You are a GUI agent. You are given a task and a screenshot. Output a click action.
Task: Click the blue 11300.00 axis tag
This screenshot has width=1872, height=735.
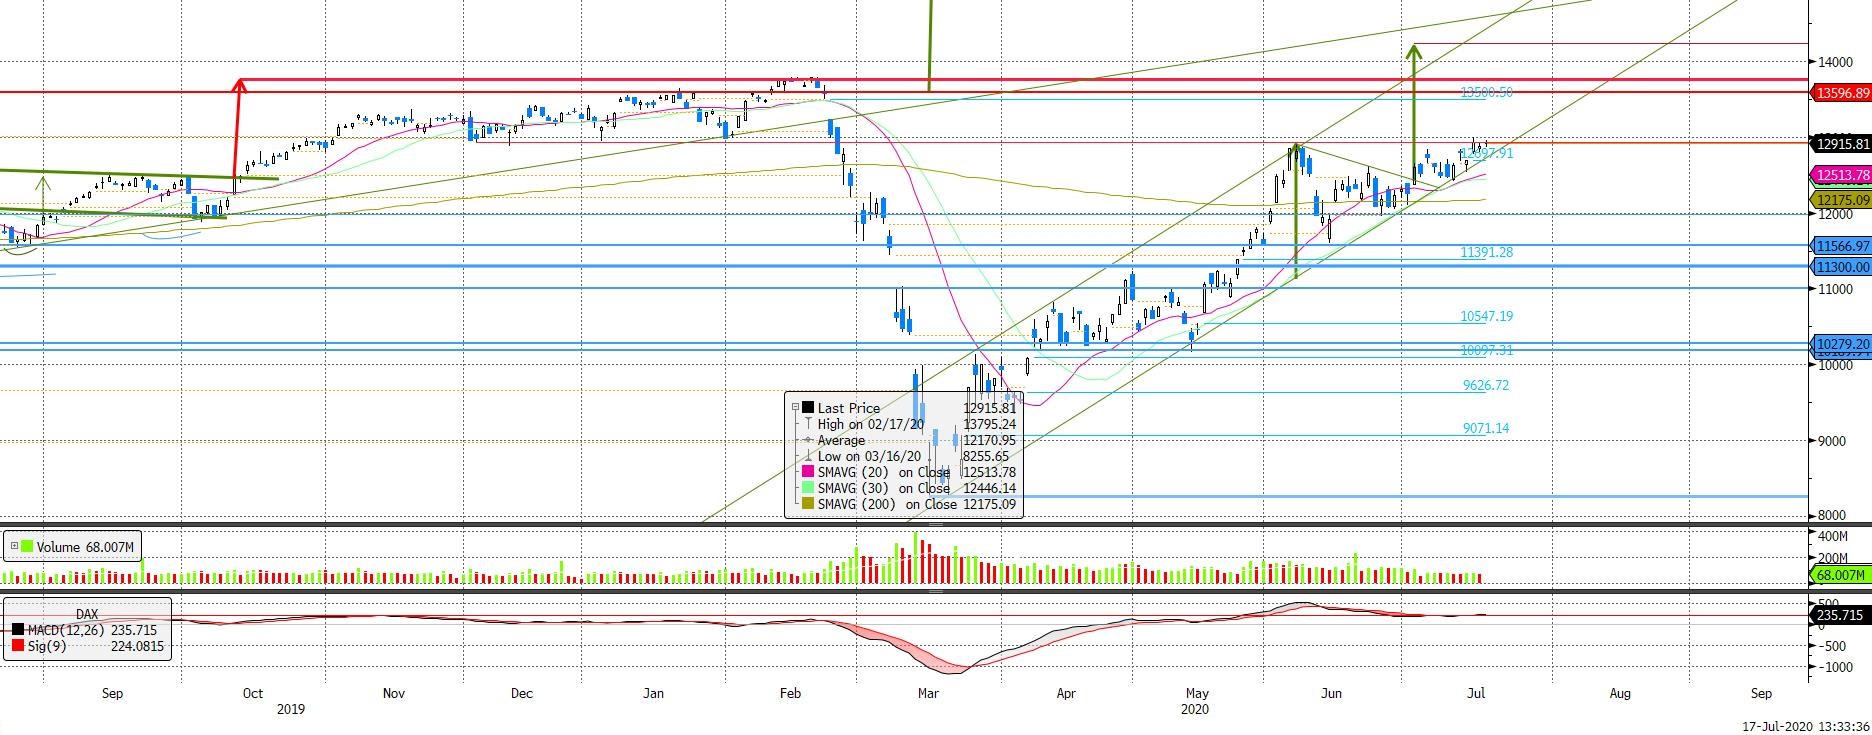click(x=1842, y=267)
